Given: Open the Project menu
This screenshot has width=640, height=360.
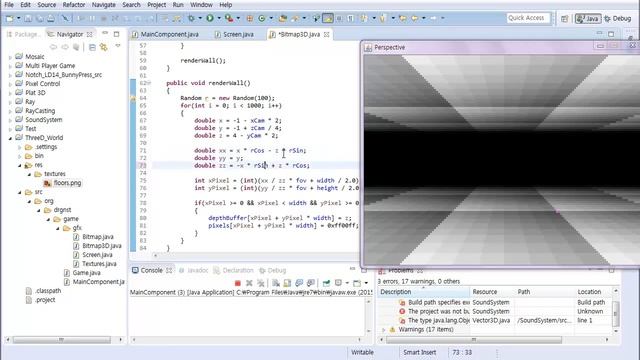Looking at the screenshot, I should tap(156, 5).
